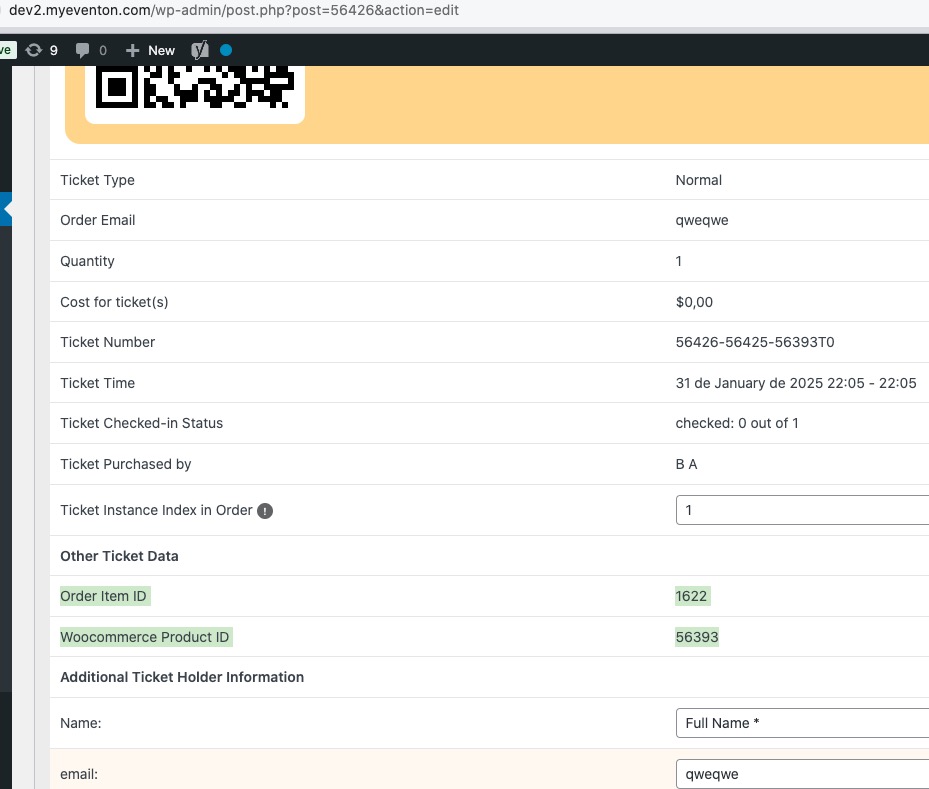The width and height of the screenshot is (929, 789).
Task: Click the browser address bar URL
Action: click(233, 11)
